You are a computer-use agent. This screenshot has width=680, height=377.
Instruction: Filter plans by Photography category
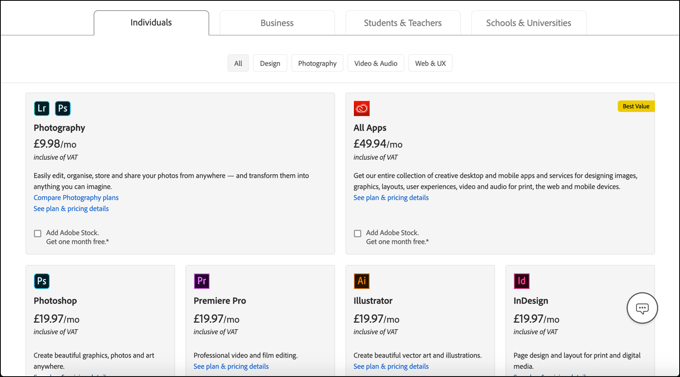tap(317, 63)
